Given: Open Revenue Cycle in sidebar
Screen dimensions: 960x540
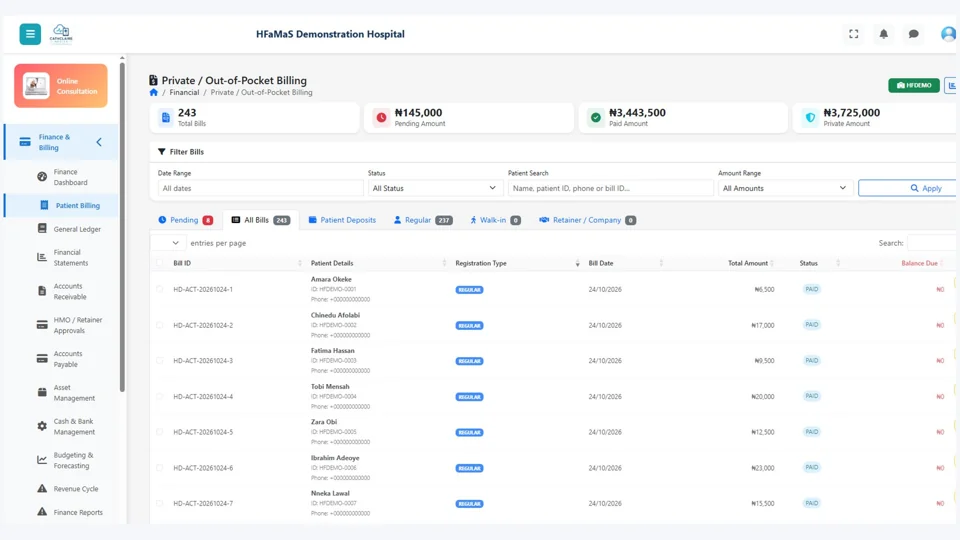Looking at the screenshot, I should 70,489.
